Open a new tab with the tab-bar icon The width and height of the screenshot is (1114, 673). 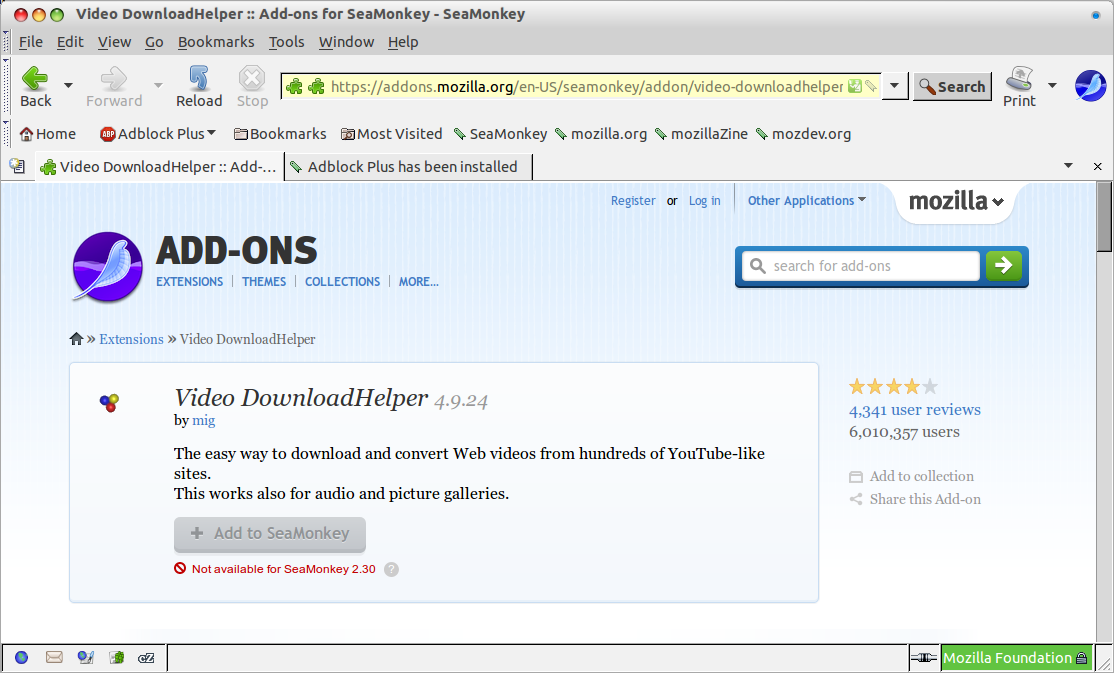pos(17,166)
